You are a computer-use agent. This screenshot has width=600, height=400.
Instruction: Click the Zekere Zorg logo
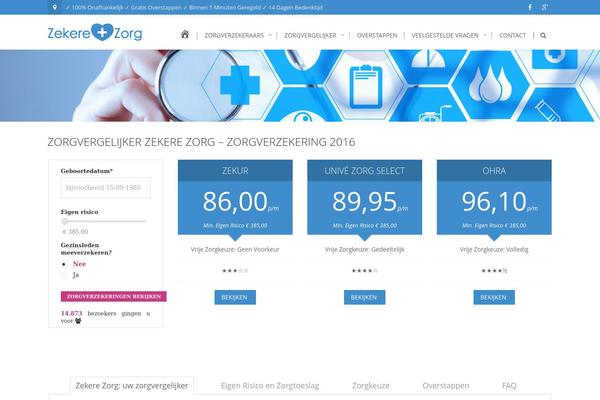point(95,33)
